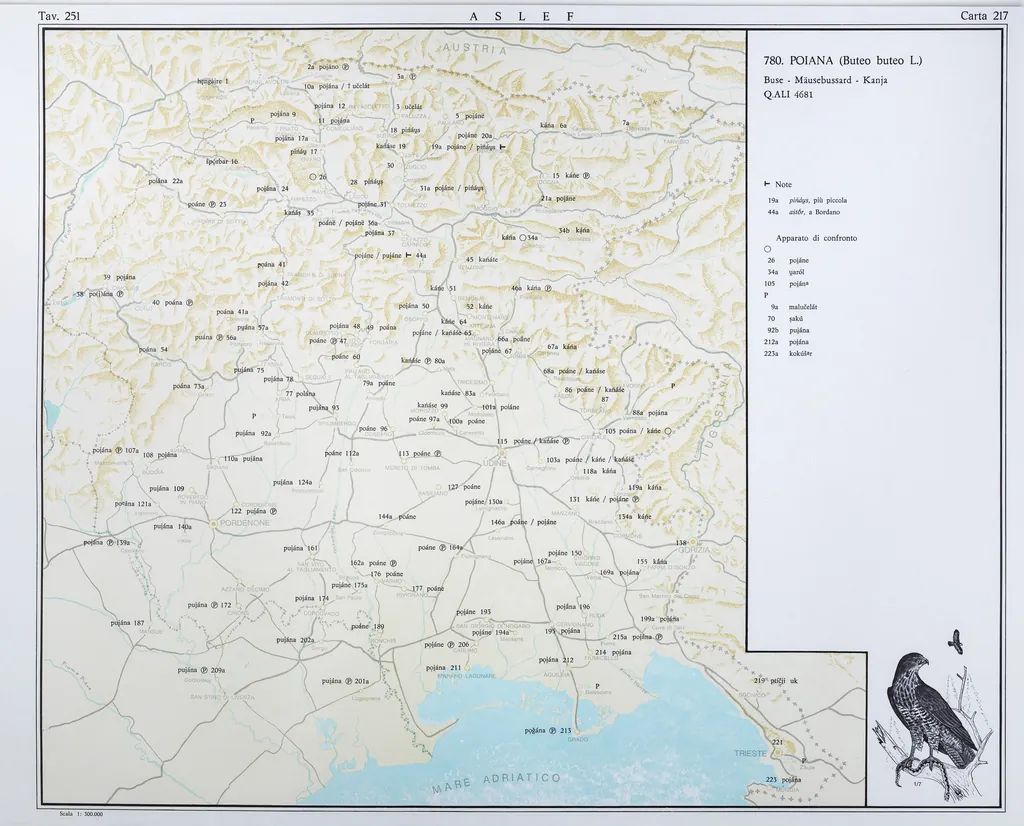Click the small flying bird drawing
1024x826 pixels.
[x=956, y=641]
